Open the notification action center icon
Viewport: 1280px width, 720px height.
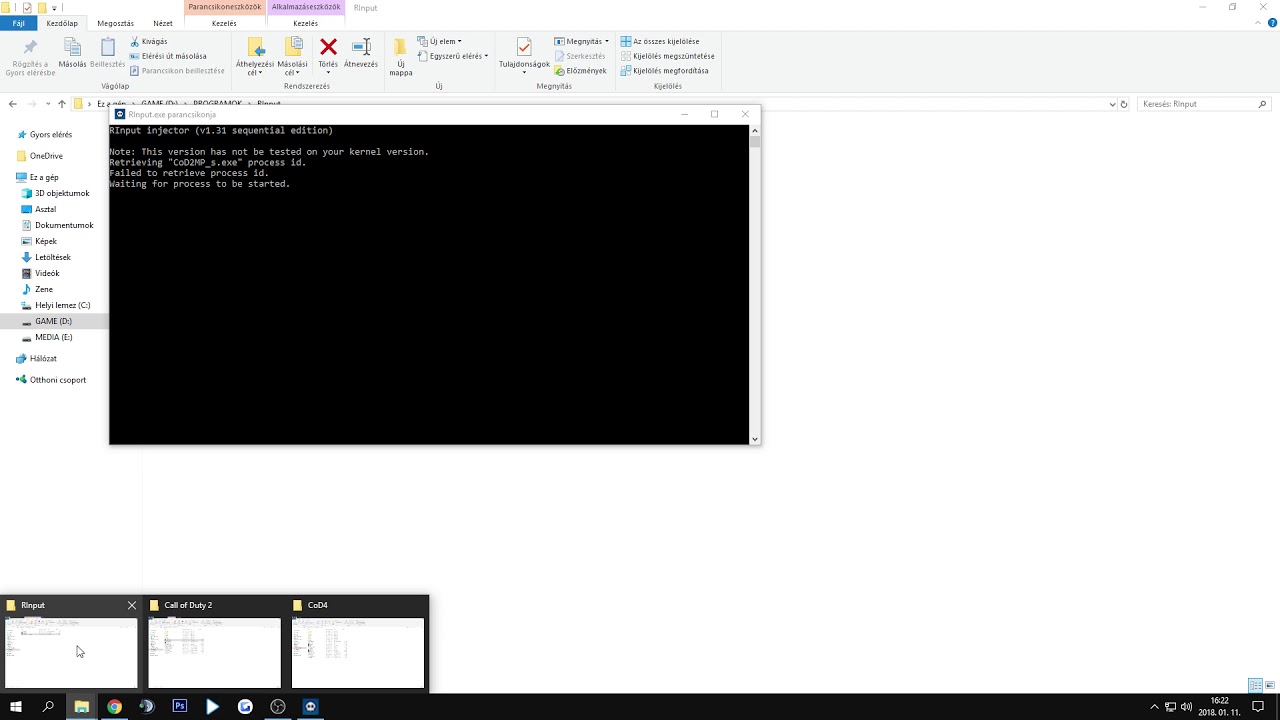1258,706
